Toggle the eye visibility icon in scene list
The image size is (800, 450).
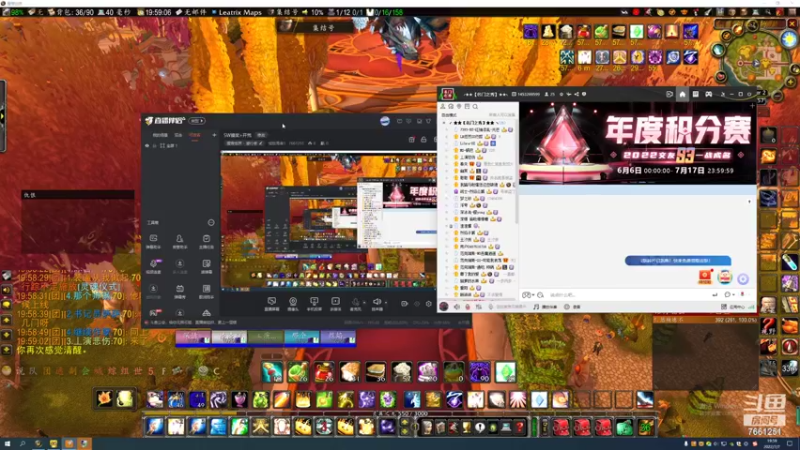coord(147,145)
